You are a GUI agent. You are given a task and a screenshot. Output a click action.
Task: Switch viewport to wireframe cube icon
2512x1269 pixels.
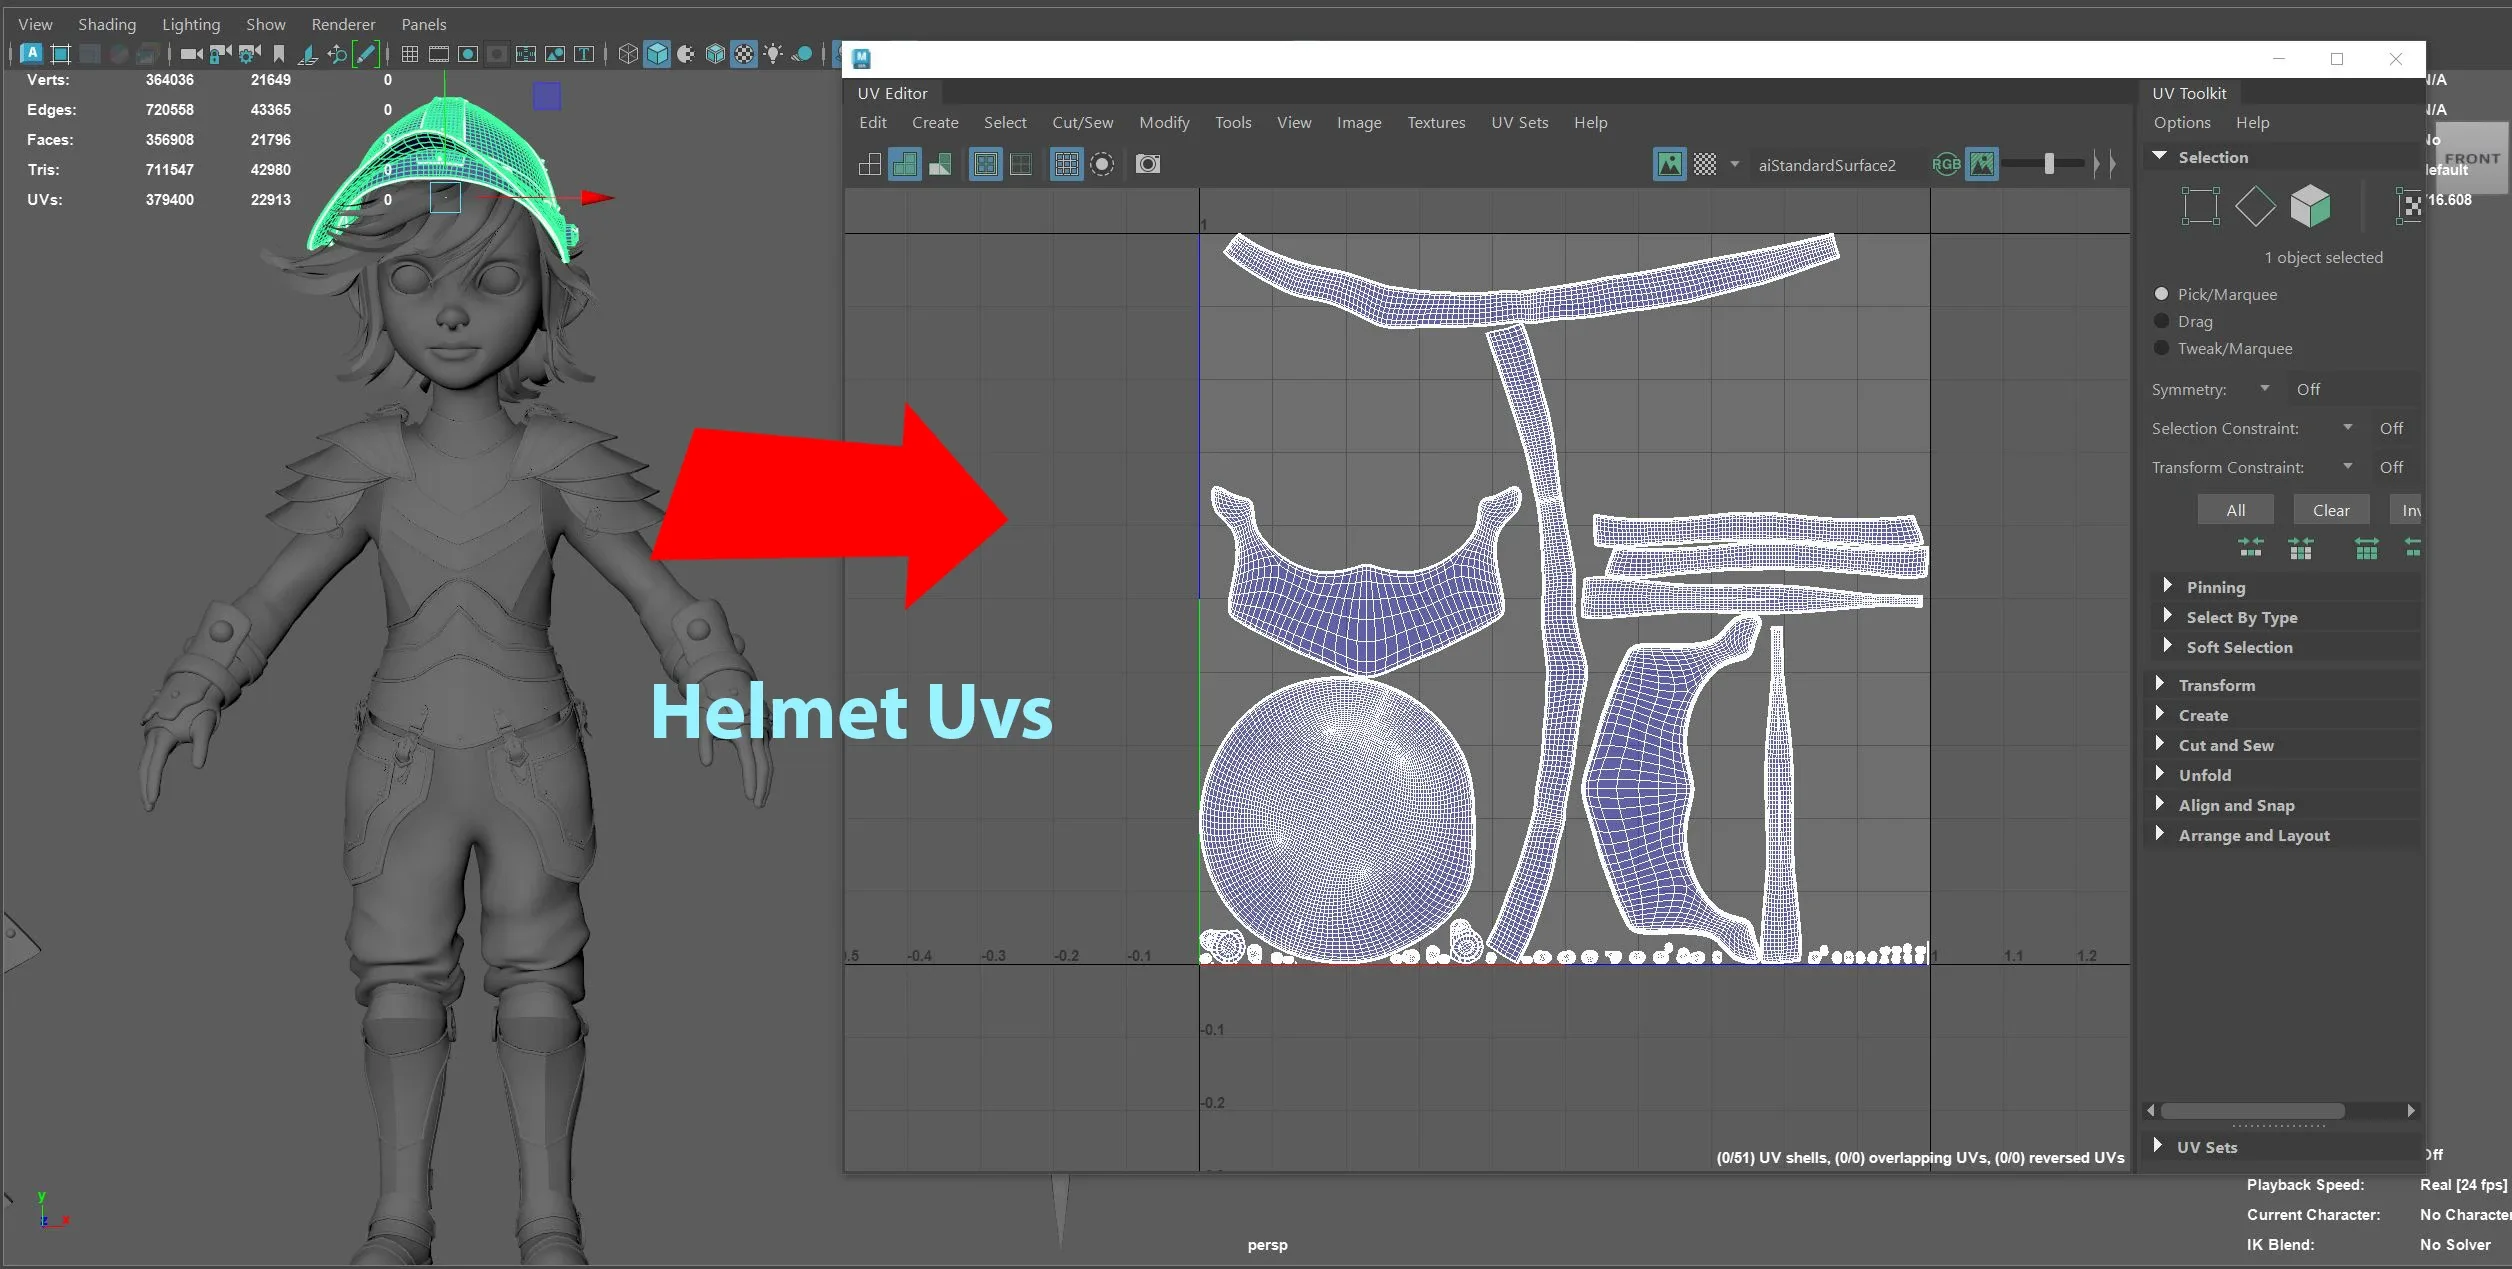(628, 54)
